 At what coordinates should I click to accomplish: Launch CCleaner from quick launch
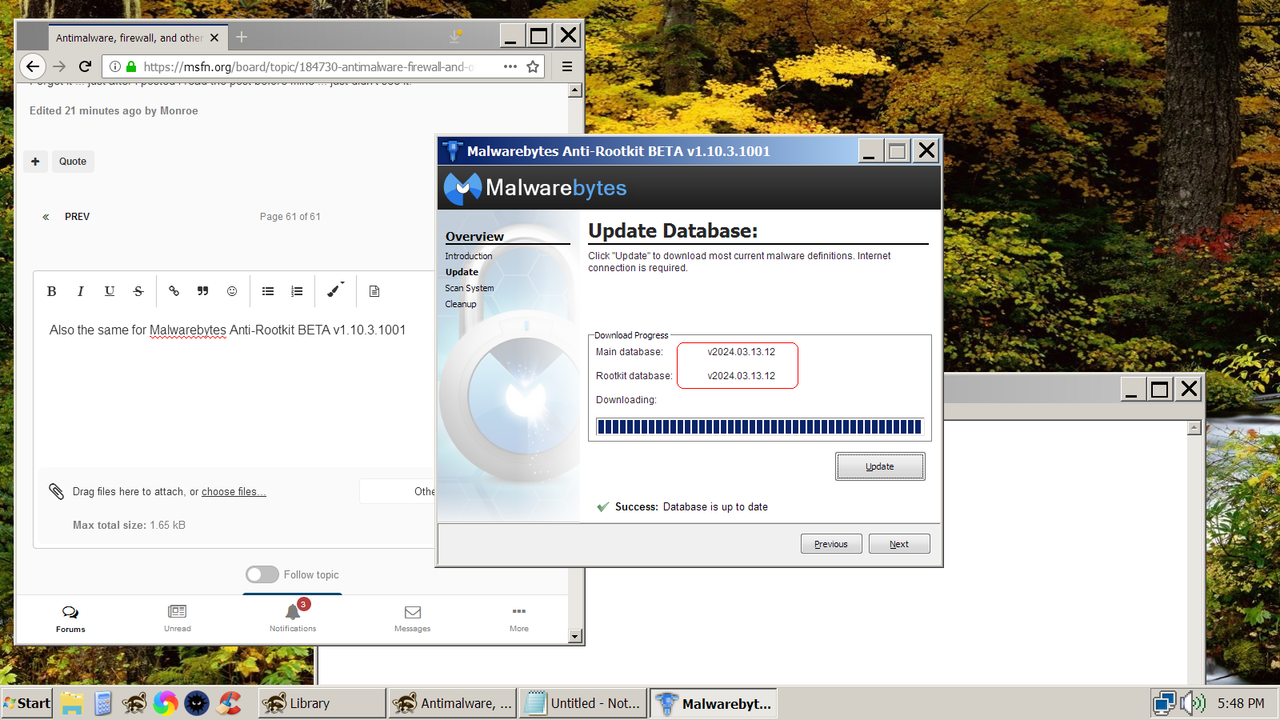pyautogui.click(x=229, y=703)
